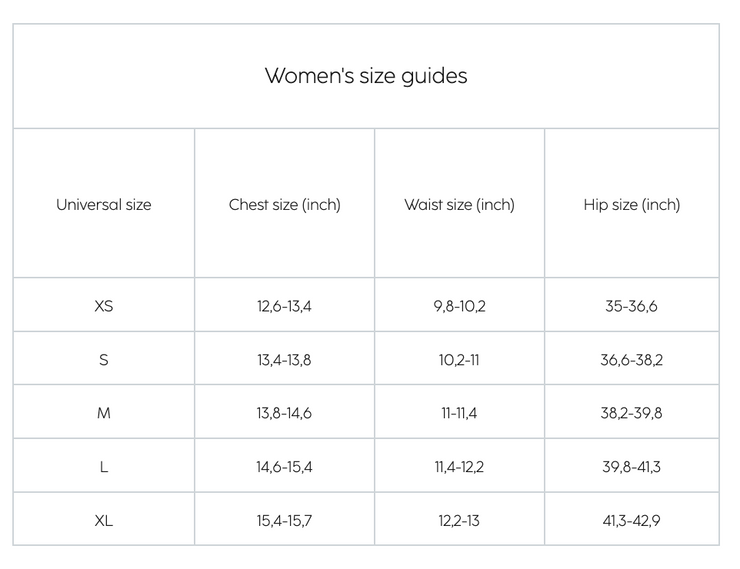This screenshot has width=740, height=569.
Task: Click the Women's size guides title
Action: coord(366,76)
